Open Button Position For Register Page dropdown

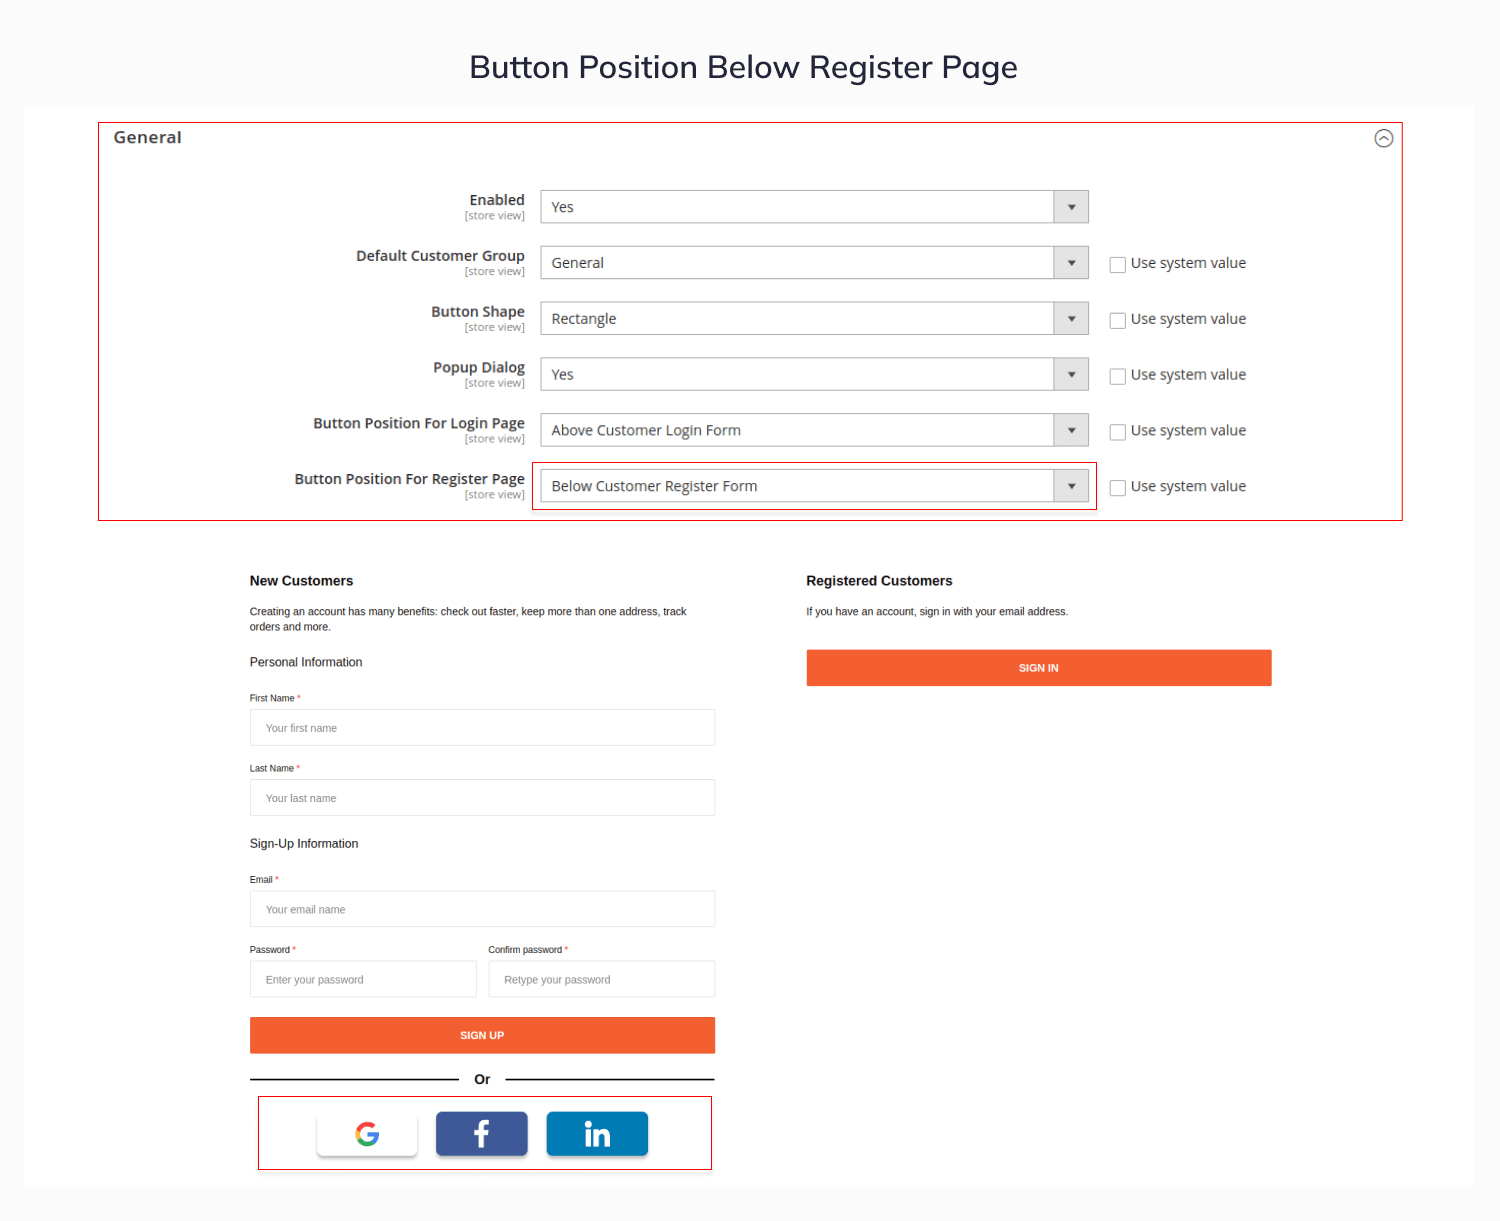[814, 486]
